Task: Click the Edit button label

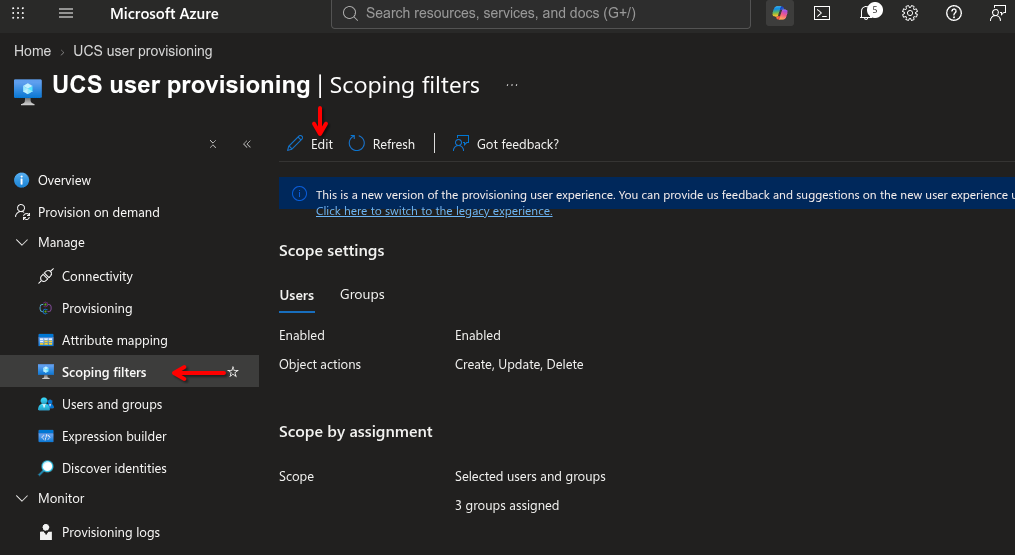Action: click(322, 144)
